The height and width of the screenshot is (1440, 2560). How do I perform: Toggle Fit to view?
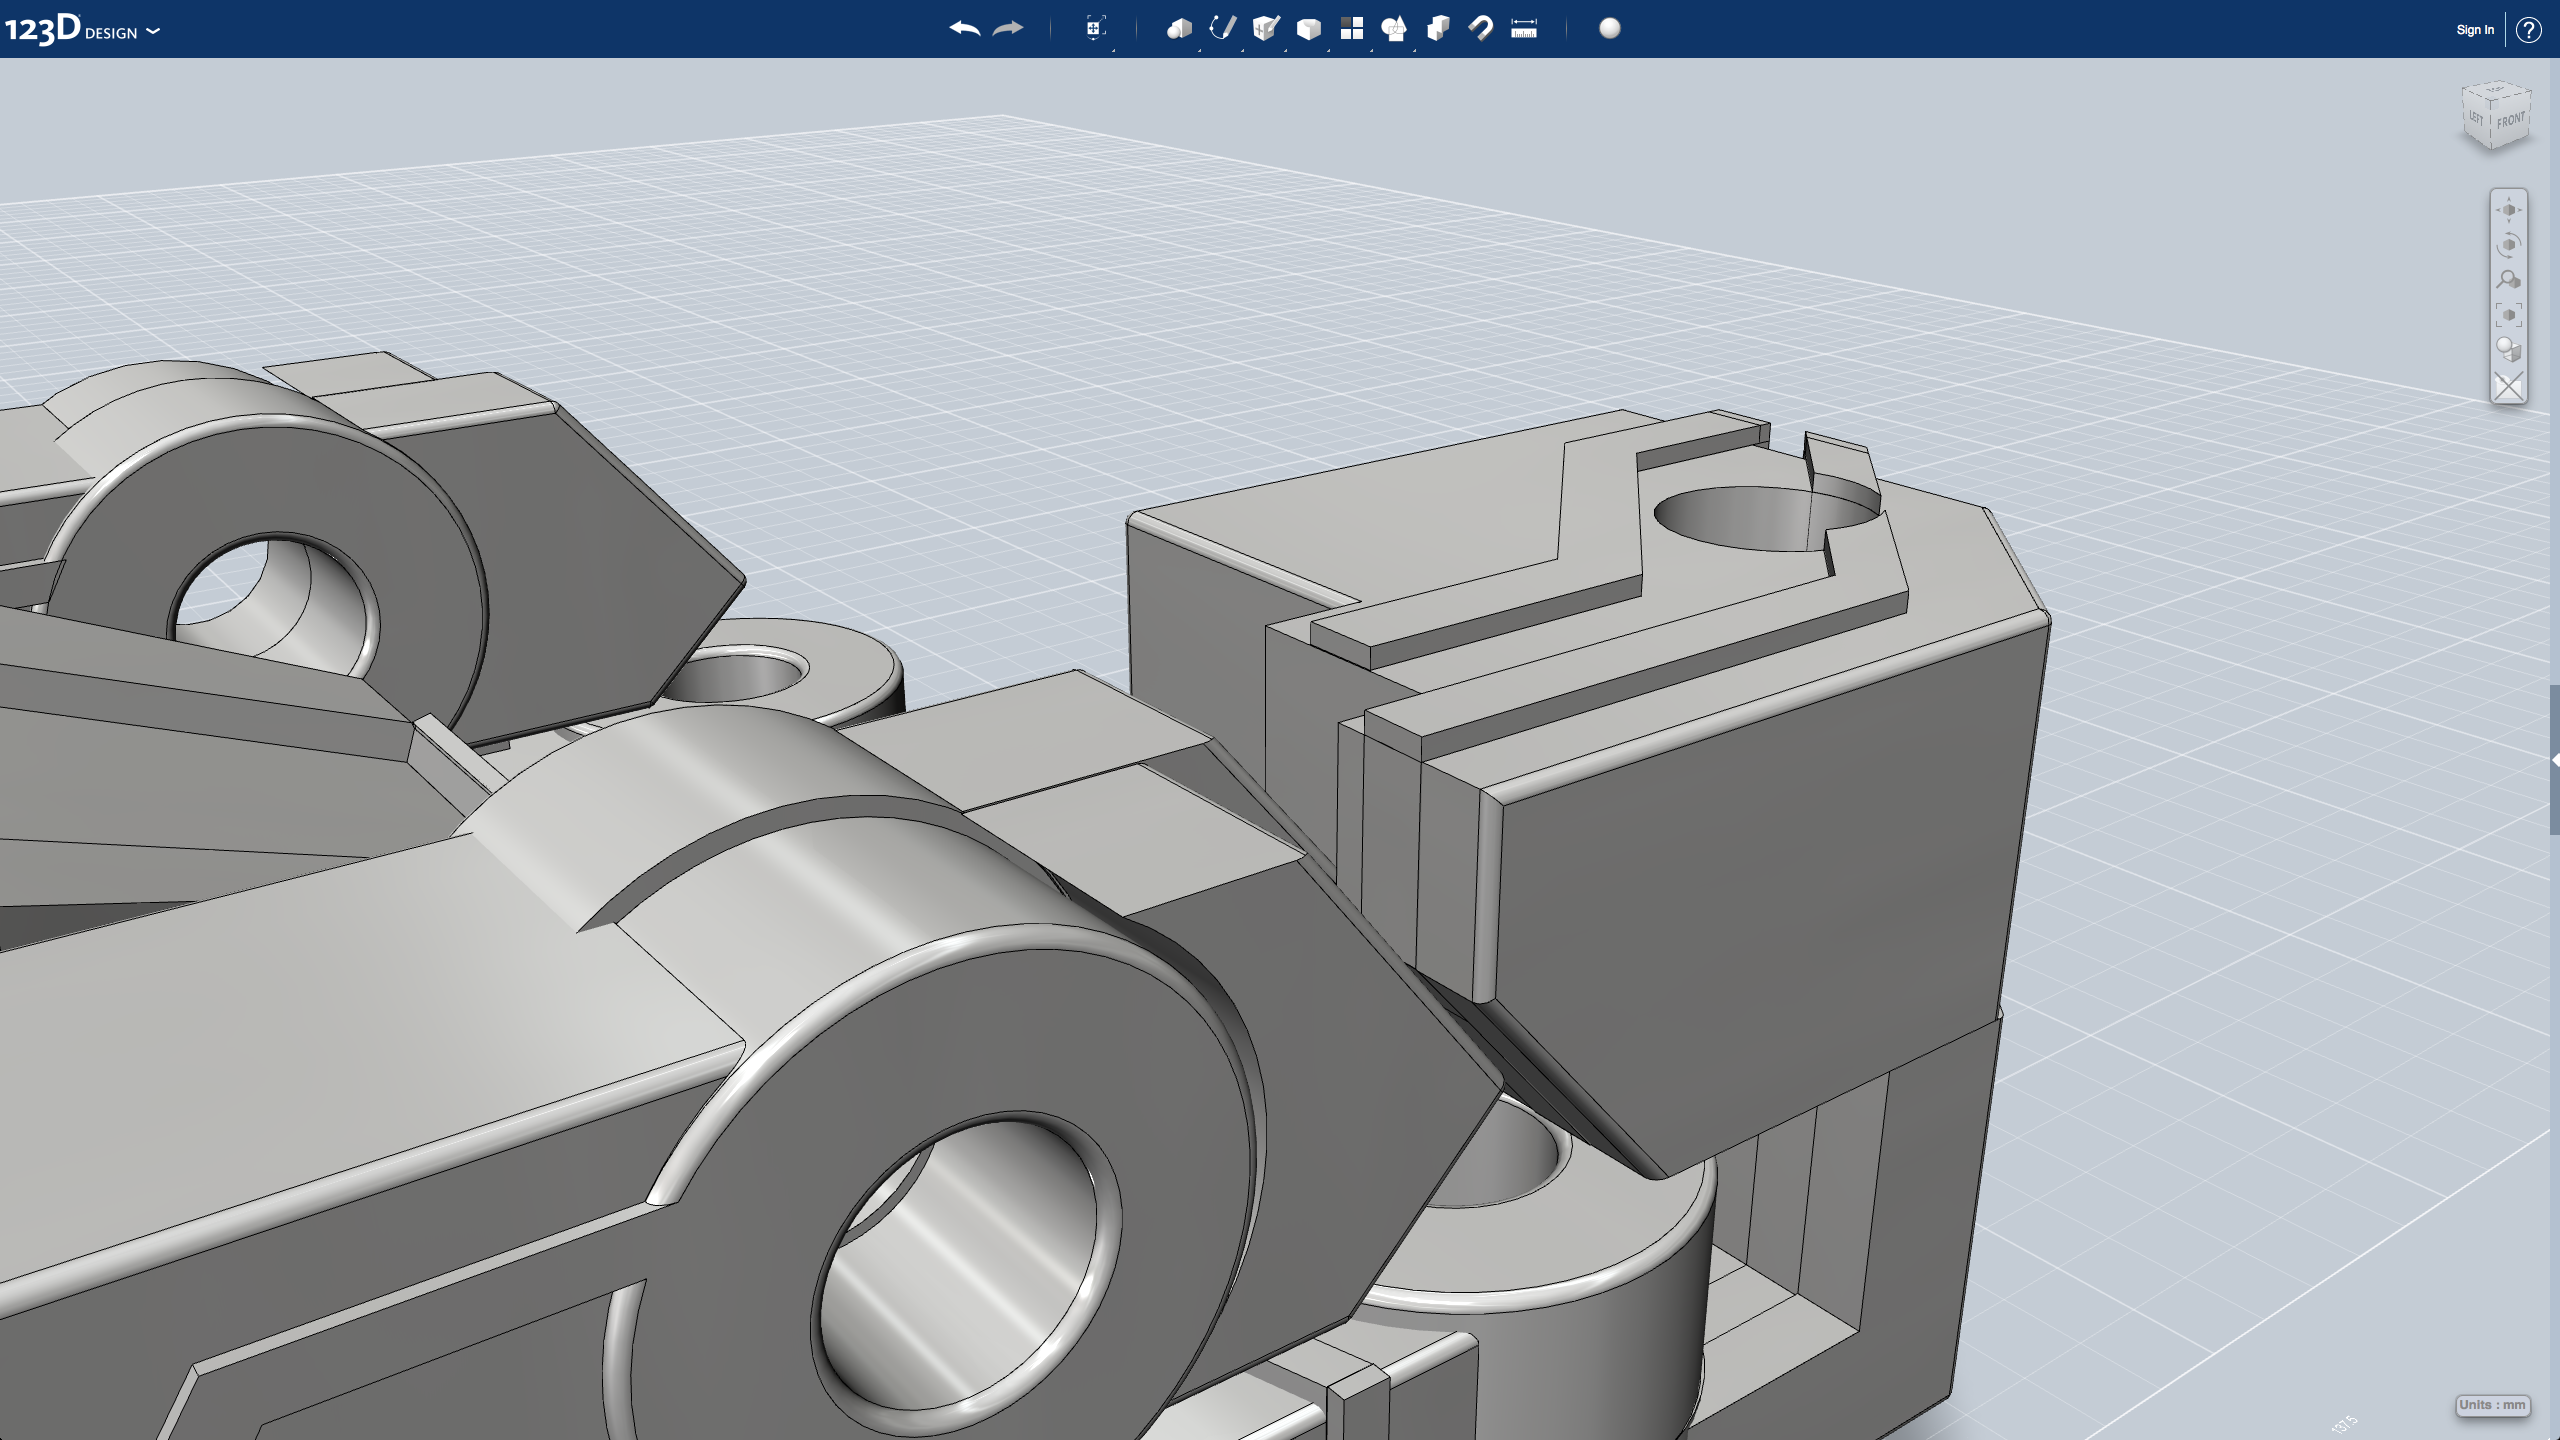point(2509,315)
